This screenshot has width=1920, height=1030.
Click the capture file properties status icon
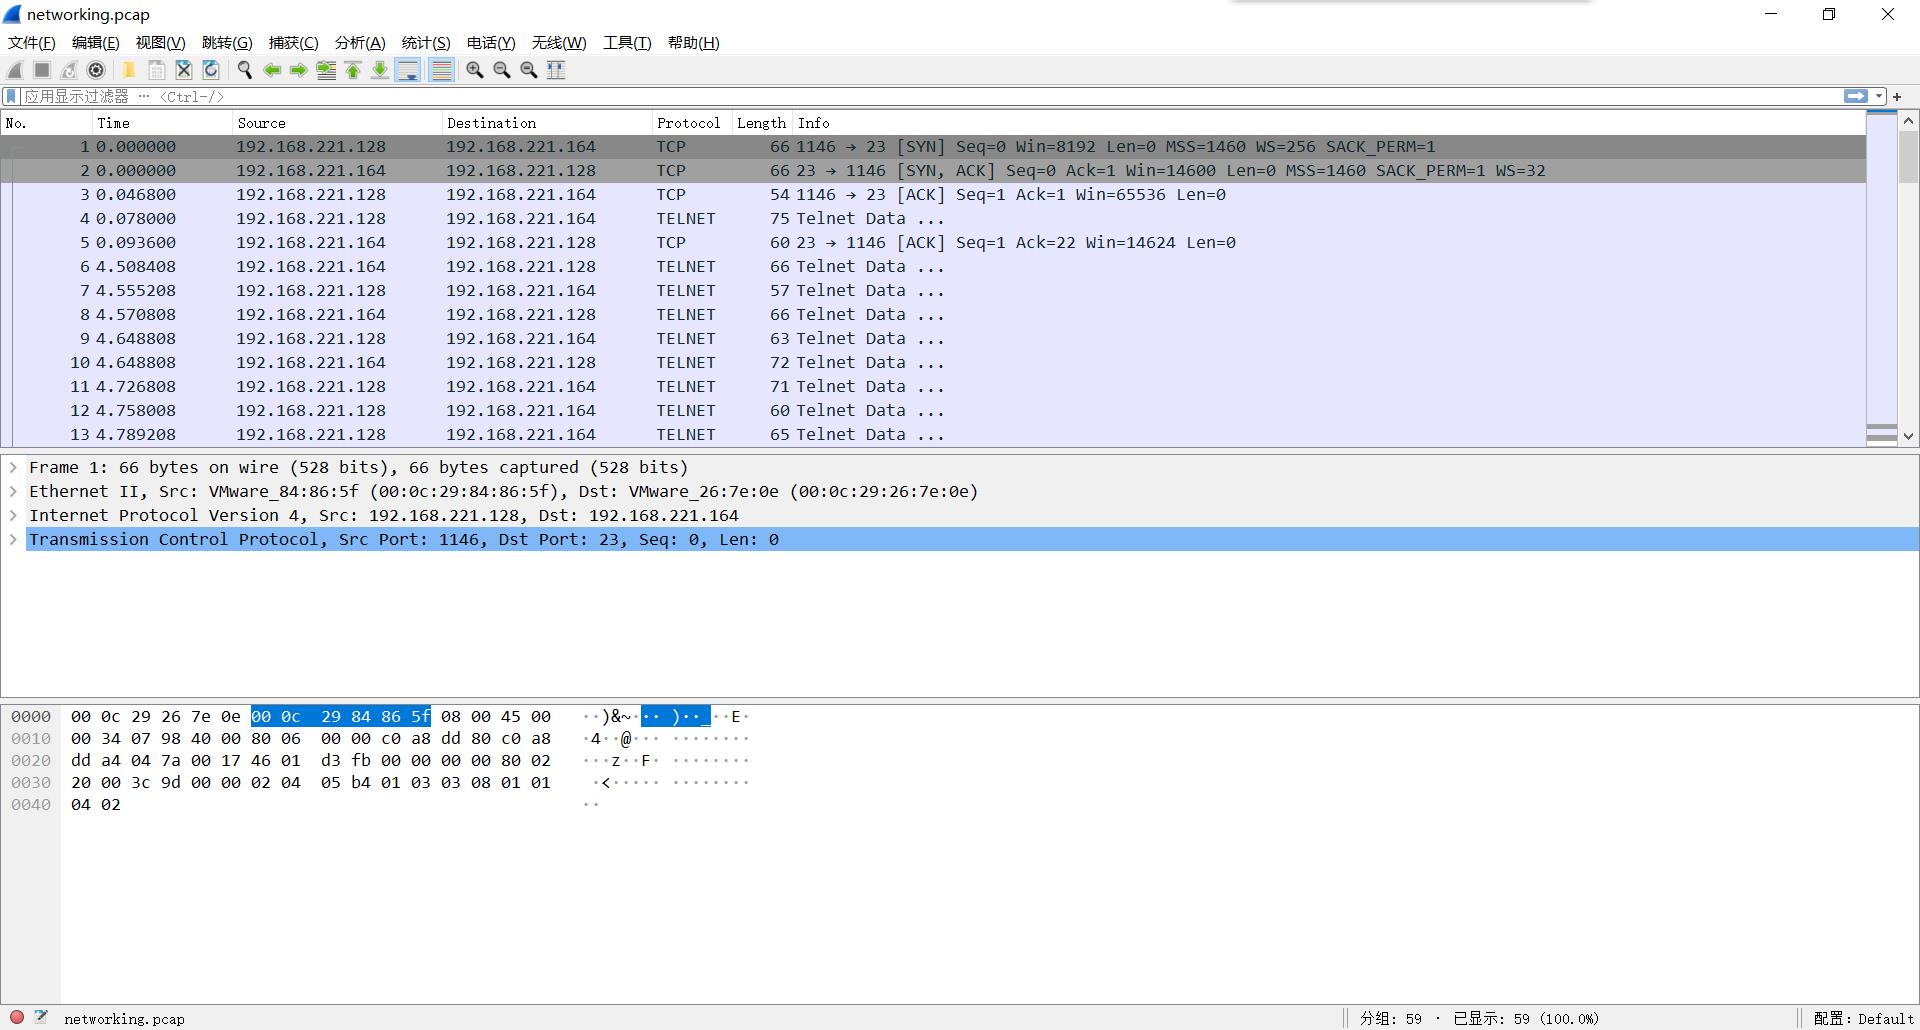click(x=41, y=1017)
